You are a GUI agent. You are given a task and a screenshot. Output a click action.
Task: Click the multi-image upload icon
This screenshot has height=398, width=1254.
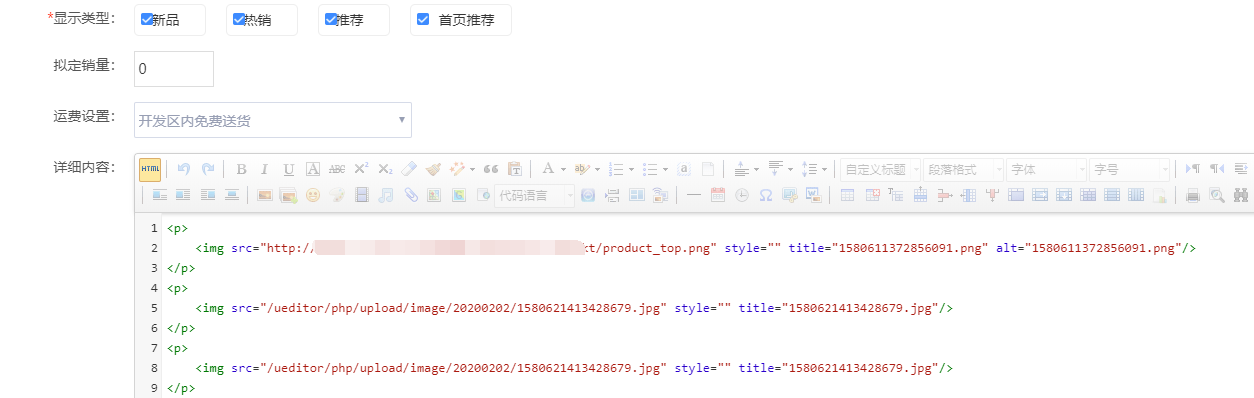(x=289, y=195)
